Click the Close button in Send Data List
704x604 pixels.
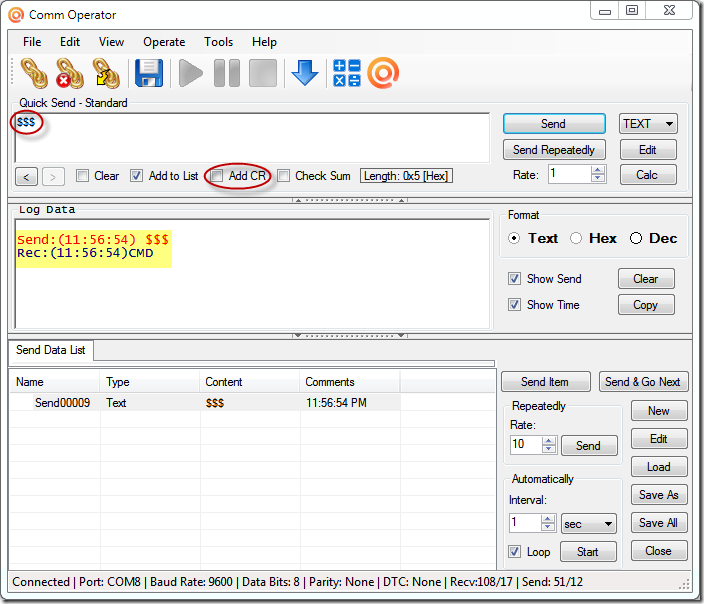click(659, 551)
